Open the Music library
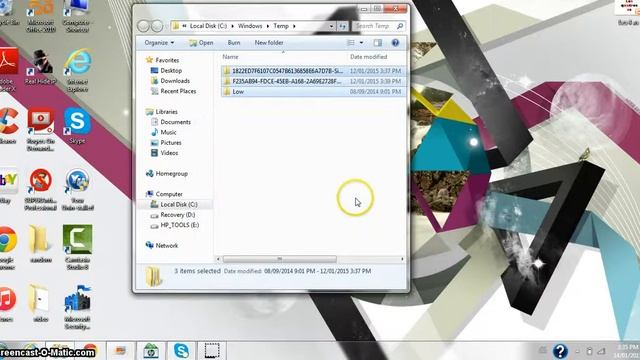 coord(168,132)
